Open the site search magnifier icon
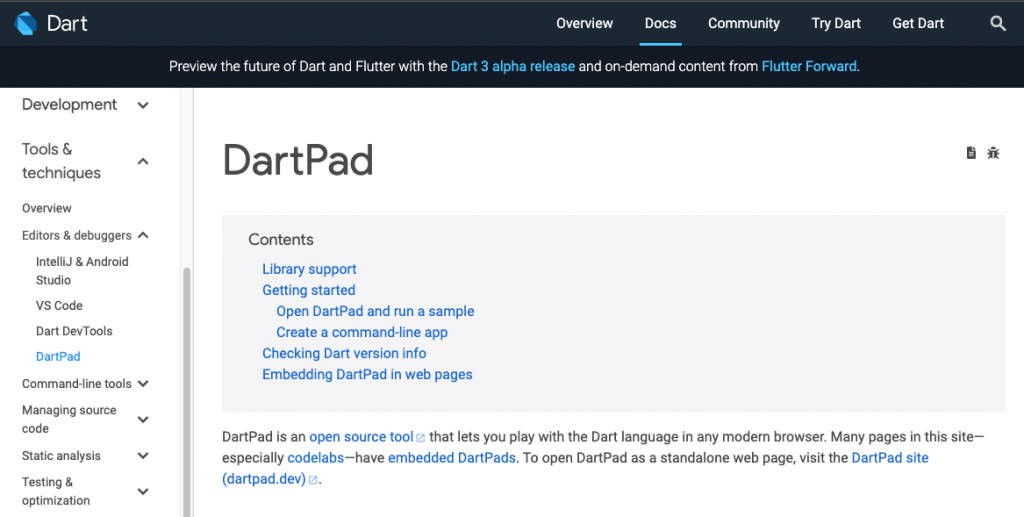1024x517 pixels. (997, 24)
